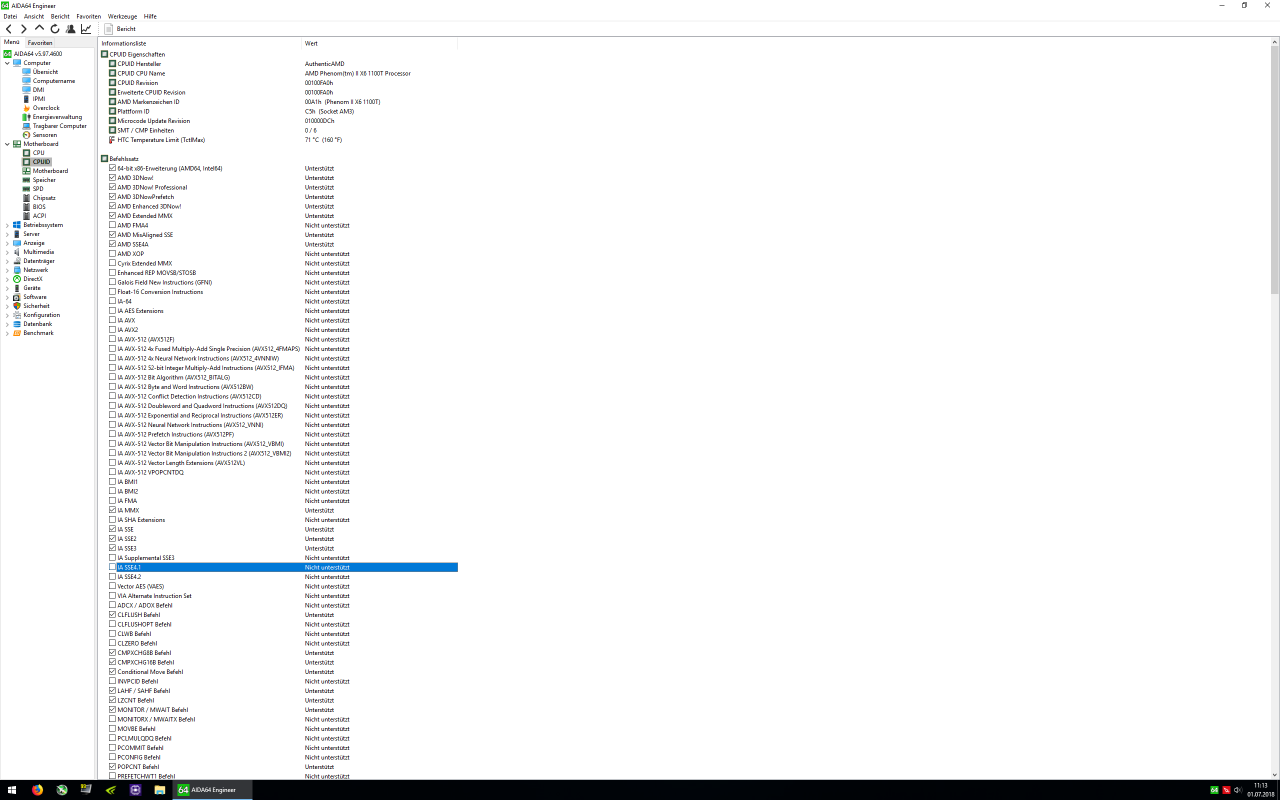The image size is (1280, 800).
Task: Switch to the Menü sidebar tab
Action: click(12, 43)
